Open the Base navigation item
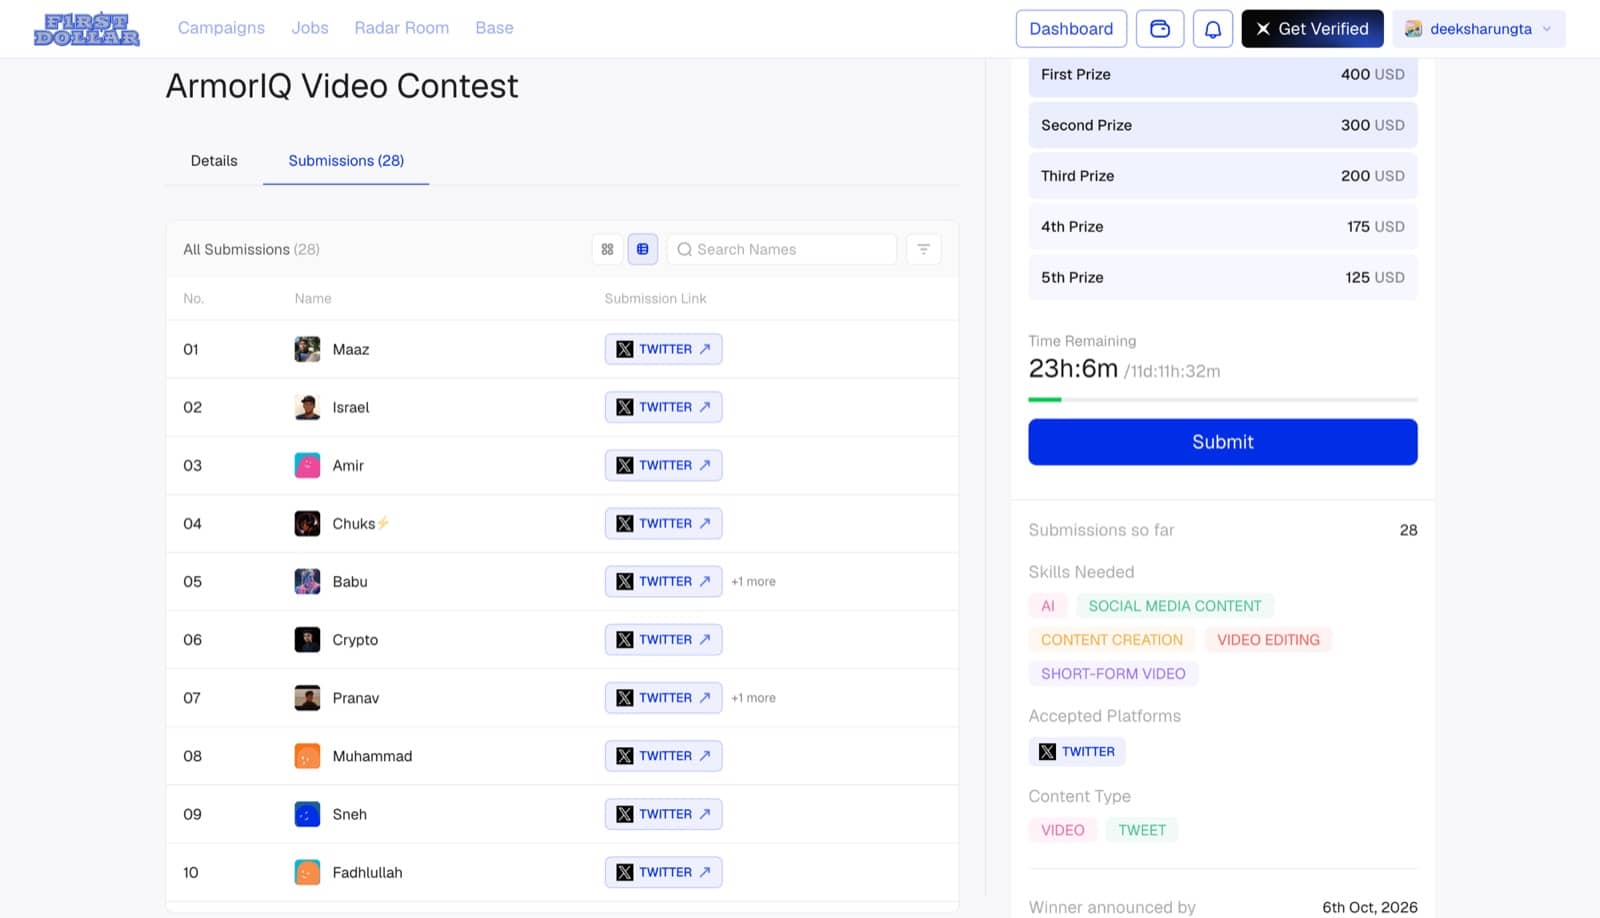This screenshot has width=1600, height=918. [494, 28]
